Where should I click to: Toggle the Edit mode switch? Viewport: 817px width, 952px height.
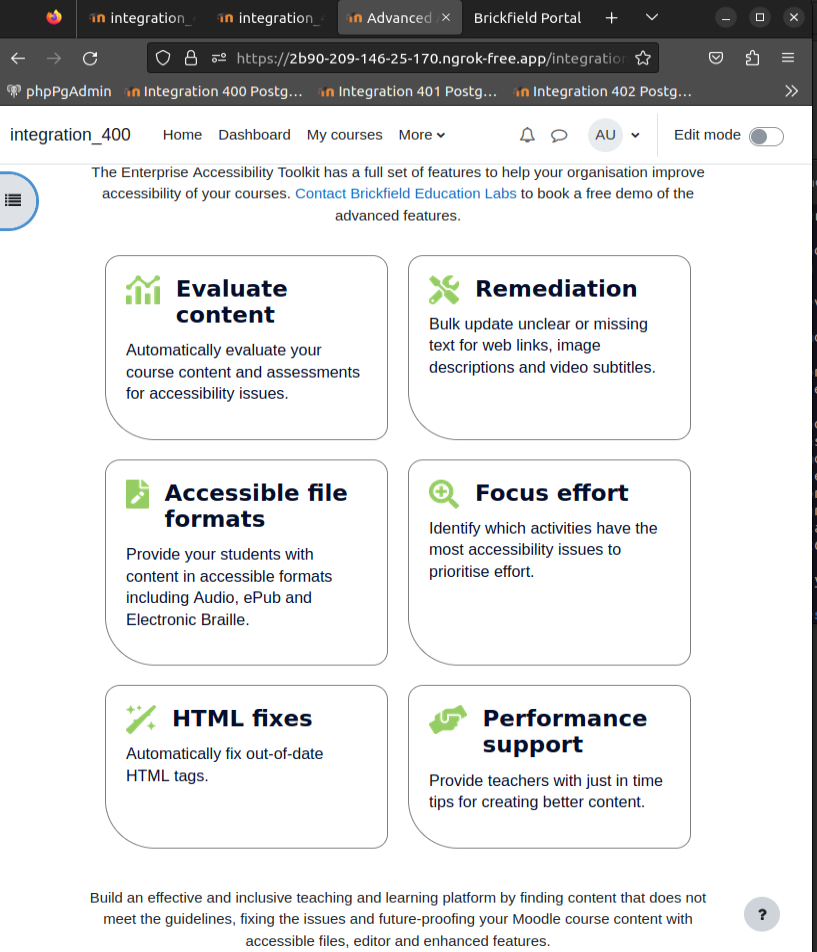click(x=766, y=137)
